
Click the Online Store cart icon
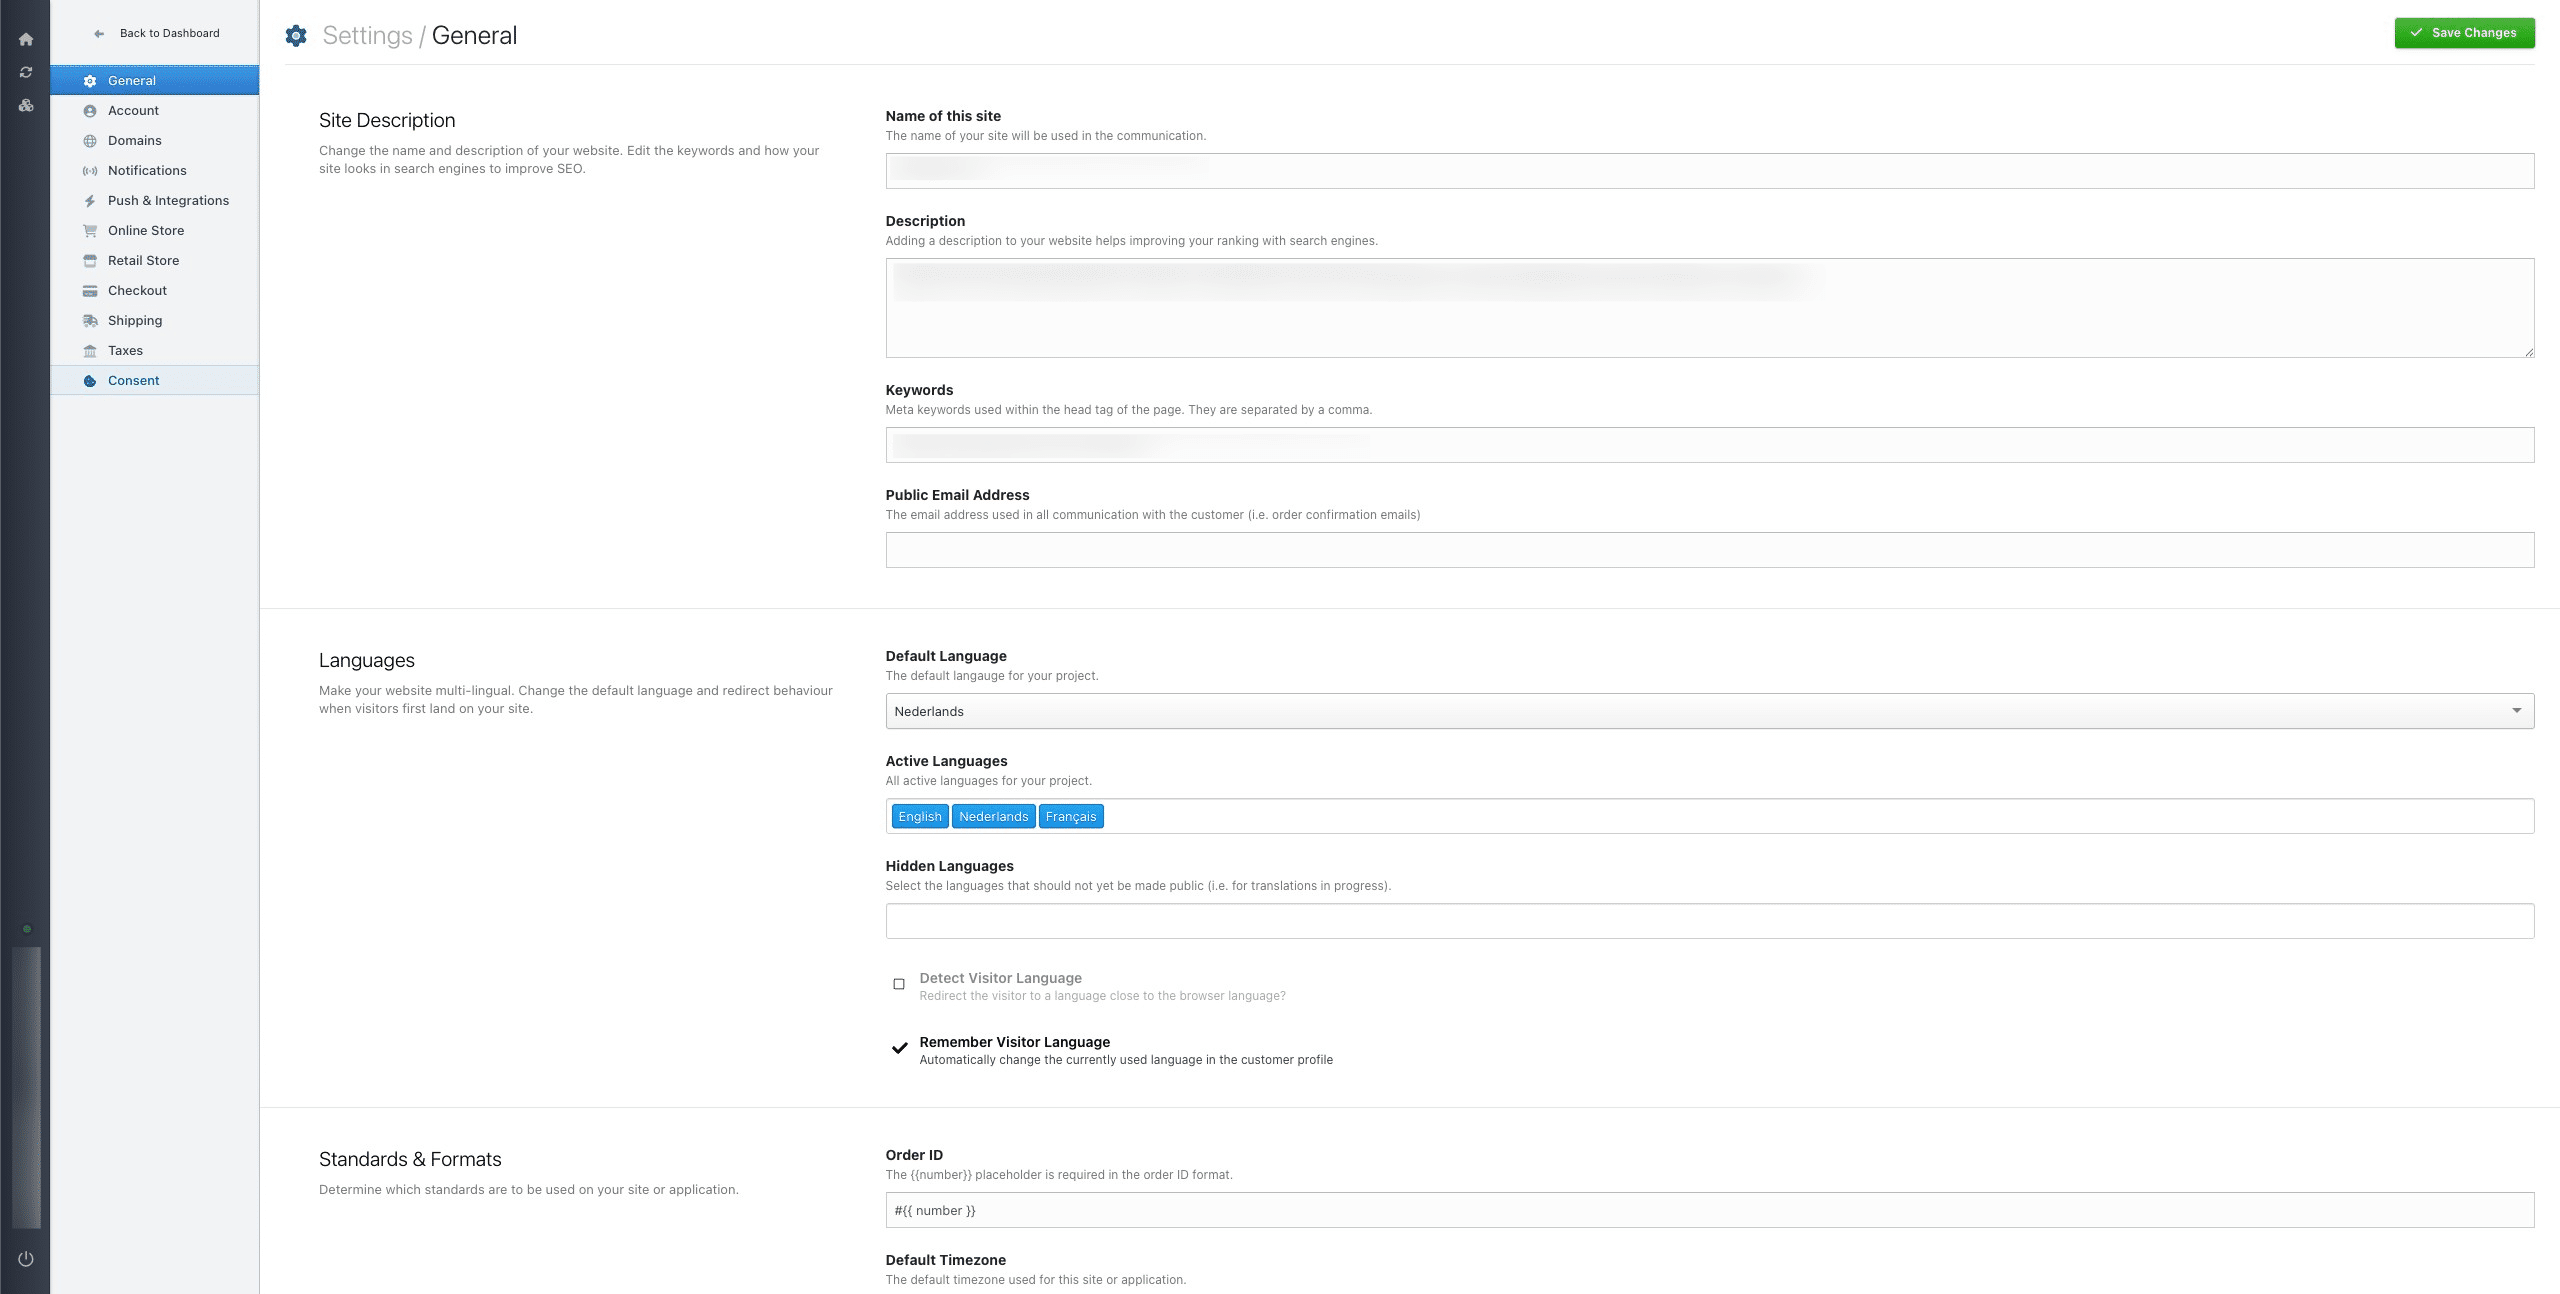coord(90,231)
